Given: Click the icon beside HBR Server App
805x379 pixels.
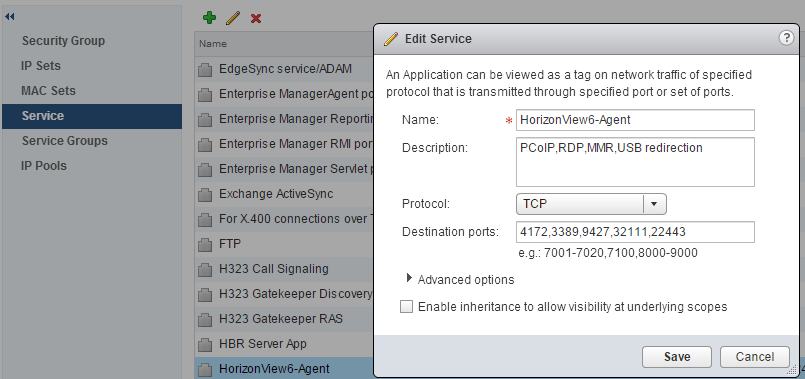Looking at the screenshot, I should click(x=205, y=345).
